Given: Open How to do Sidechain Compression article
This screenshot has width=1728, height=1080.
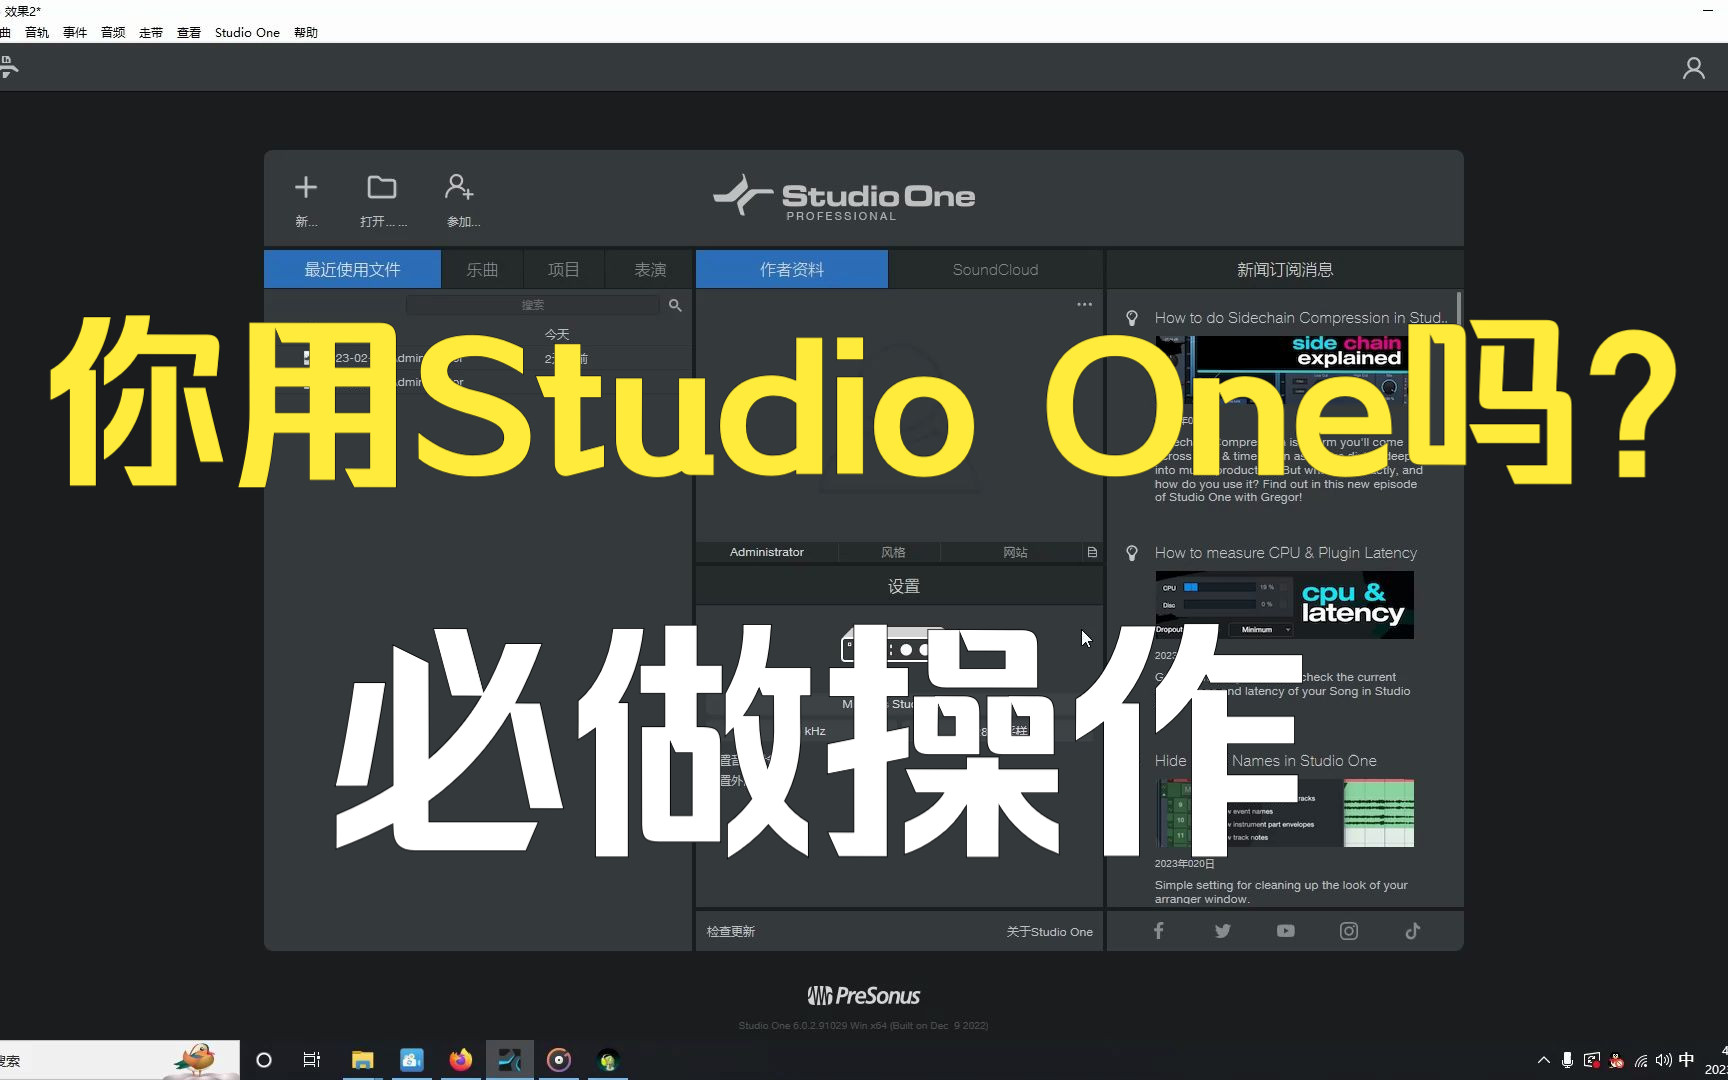Looking at the screenshot, I should (x=1300, y=318).
